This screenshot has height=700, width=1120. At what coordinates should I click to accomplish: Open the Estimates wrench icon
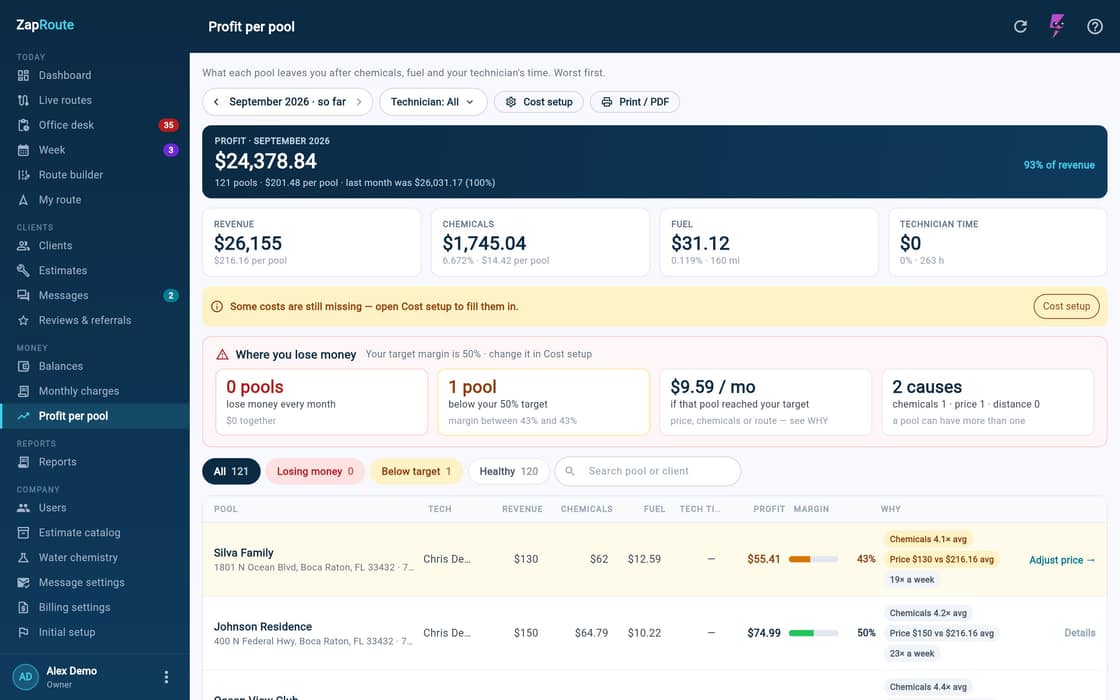pos(24,271)
